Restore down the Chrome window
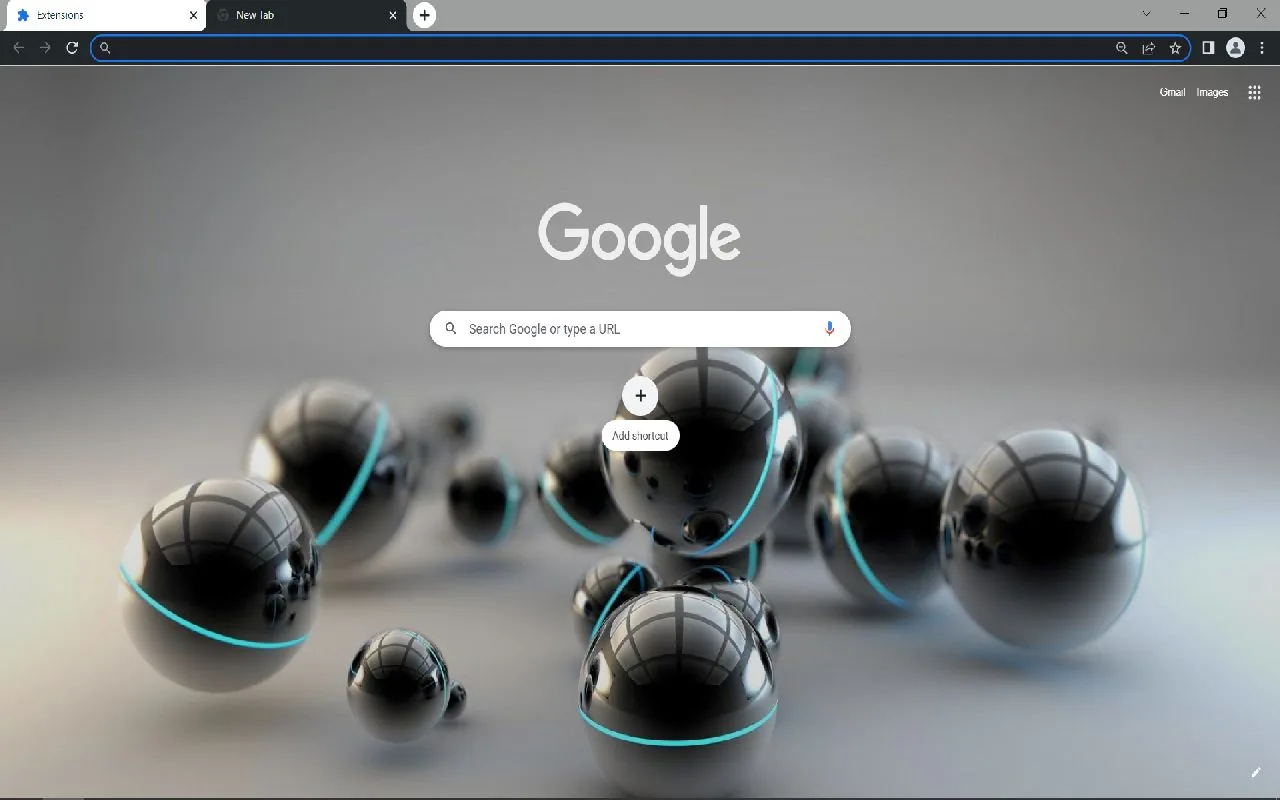Viewport: 1280px width, 800px height. [1222, 14]
